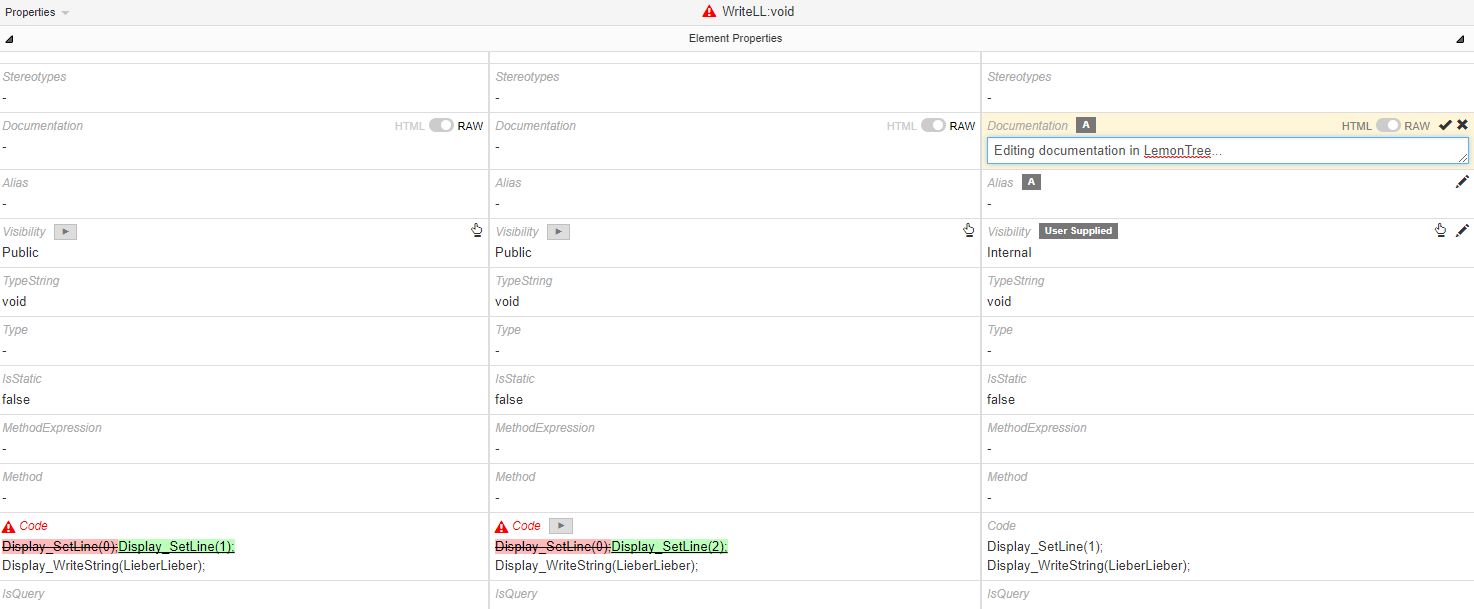This screenshot has height=609, width=1474.
Task: Expand the Visibility arrow in middle column
Action: [558, 231]
